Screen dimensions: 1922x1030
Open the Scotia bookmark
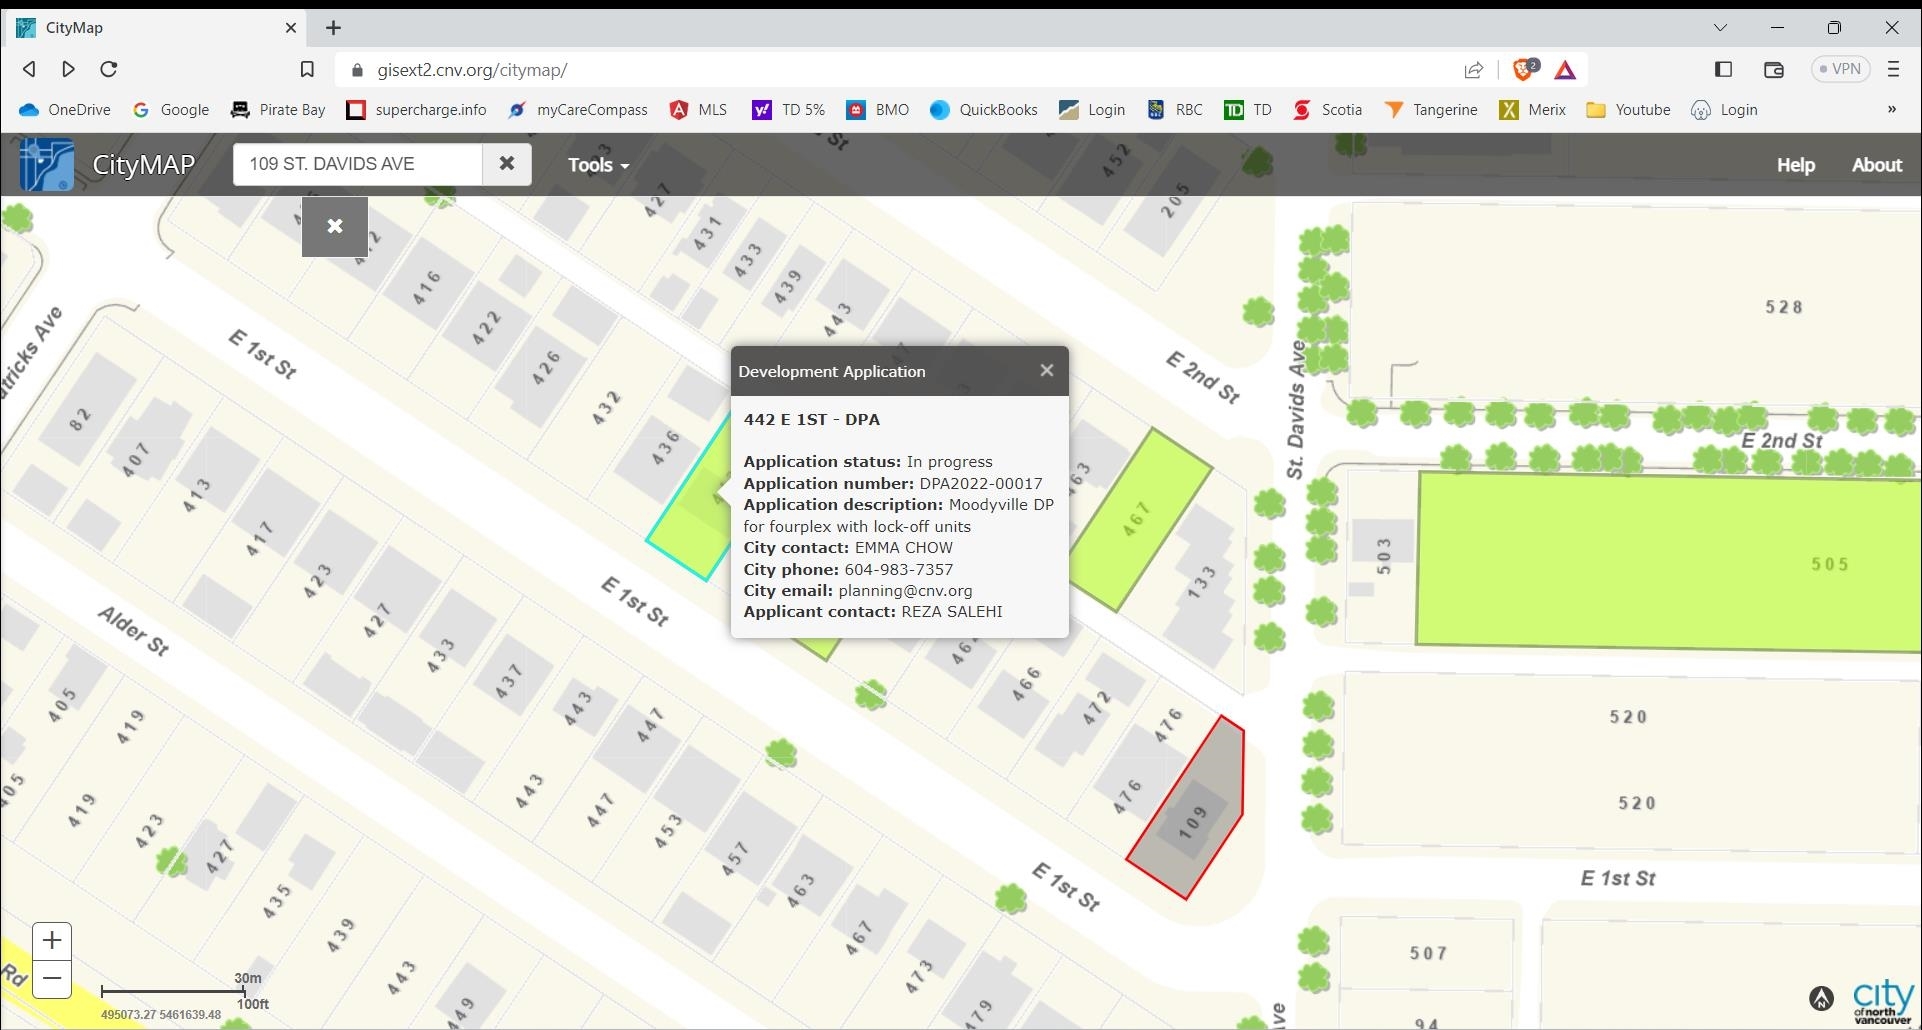pyautogui.click(x=1328, y=110)
